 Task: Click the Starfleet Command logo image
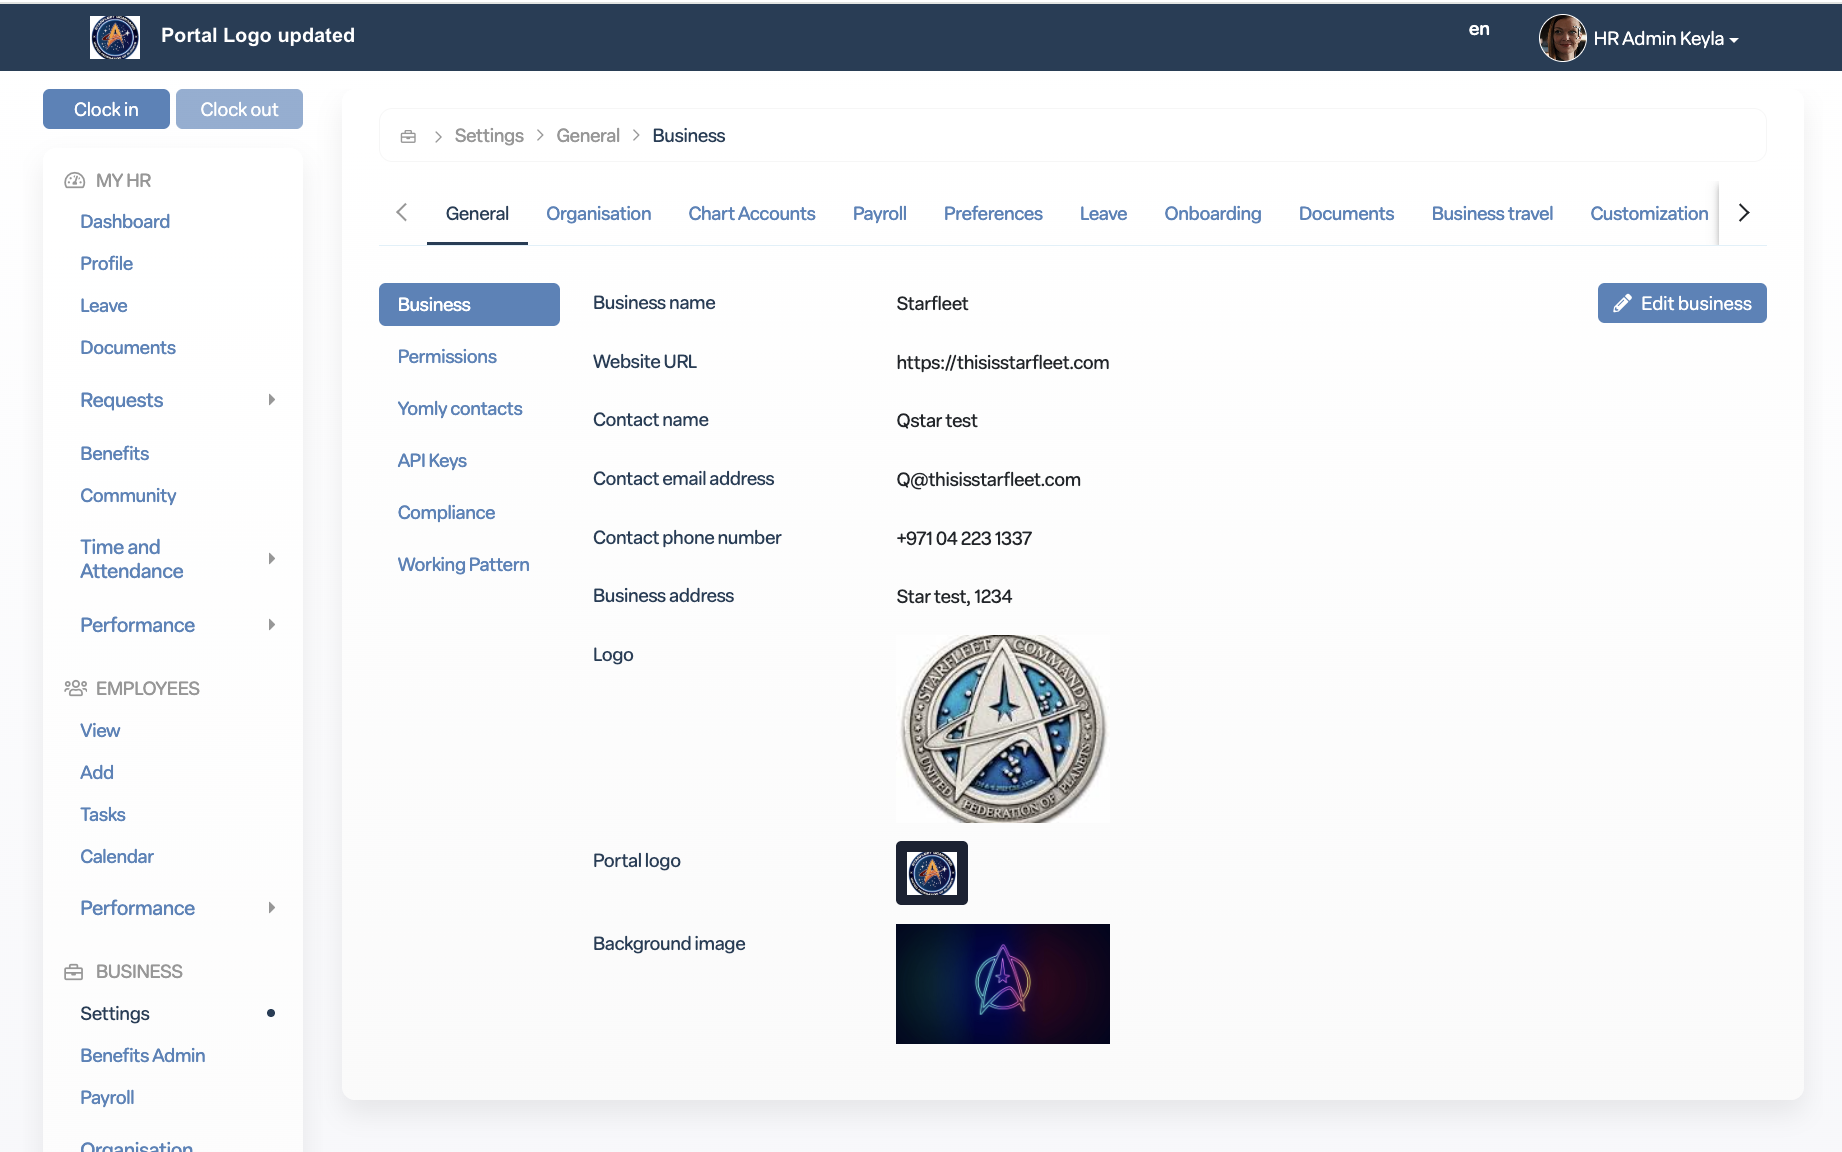(1002, 729)
